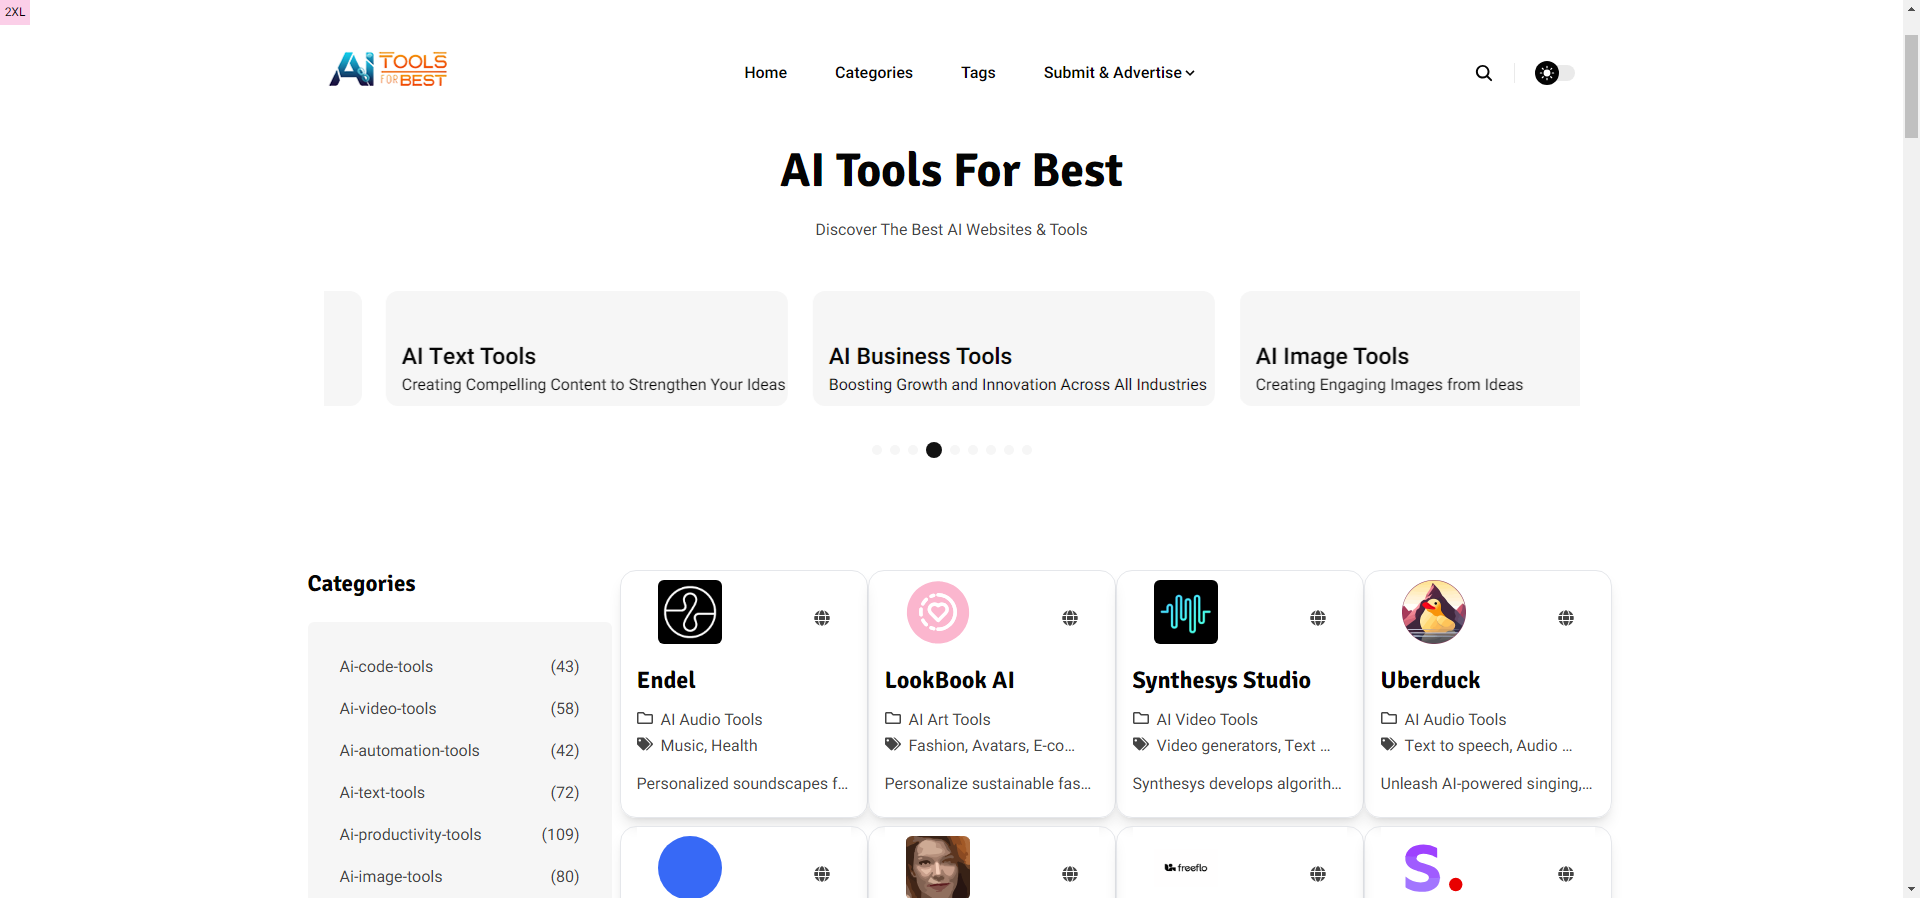The height and width of the screenshot is (898, 1920).
Task: Open the AI Video Tools category link
Action: [x=1207, y=720]
